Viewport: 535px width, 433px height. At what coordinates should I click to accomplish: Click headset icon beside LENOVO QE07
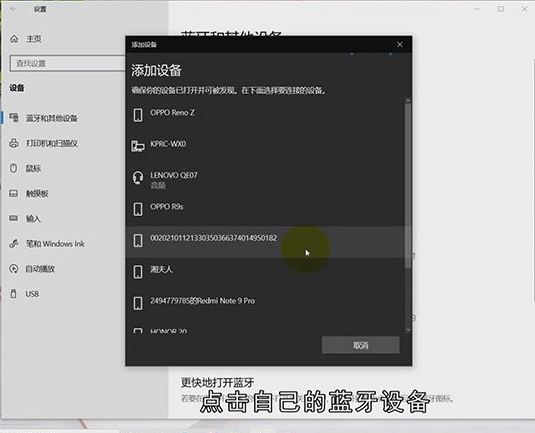138,178
